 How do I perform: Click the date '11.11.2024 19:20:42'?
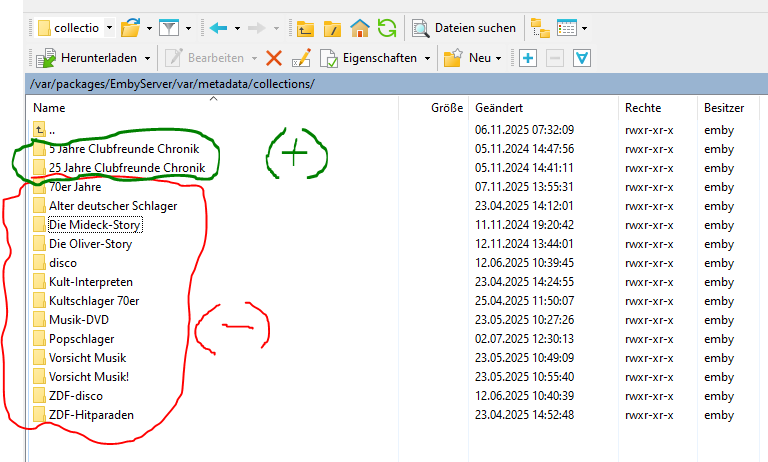pyautogui.click(x=524, y=225)
